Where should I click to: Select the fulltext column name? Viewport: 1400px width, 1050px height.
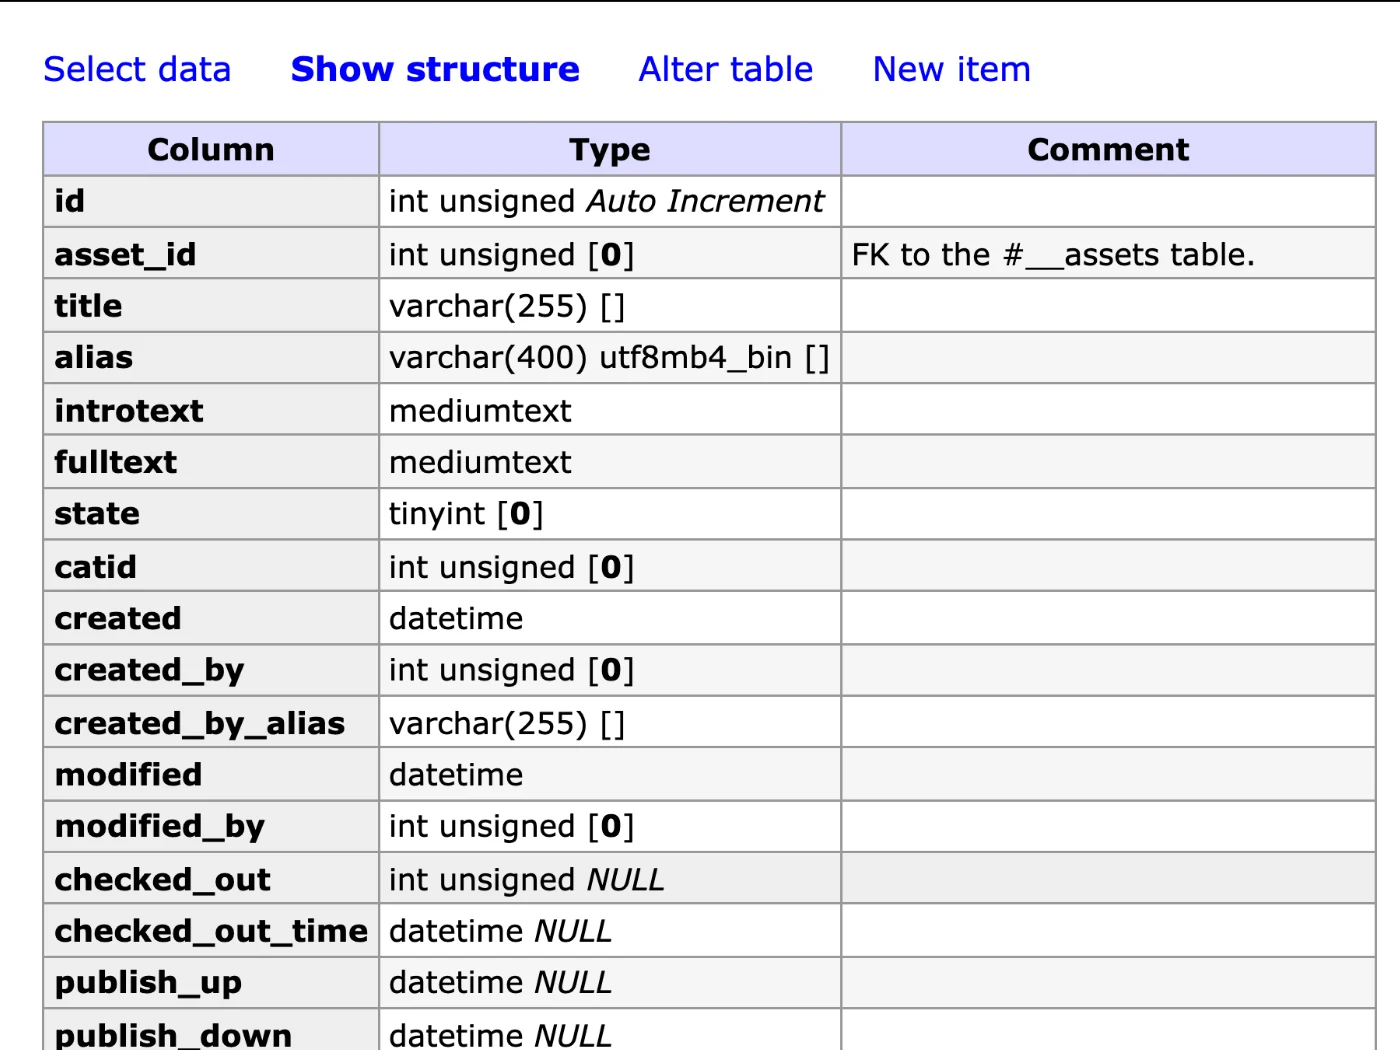(x=115, y=462)
